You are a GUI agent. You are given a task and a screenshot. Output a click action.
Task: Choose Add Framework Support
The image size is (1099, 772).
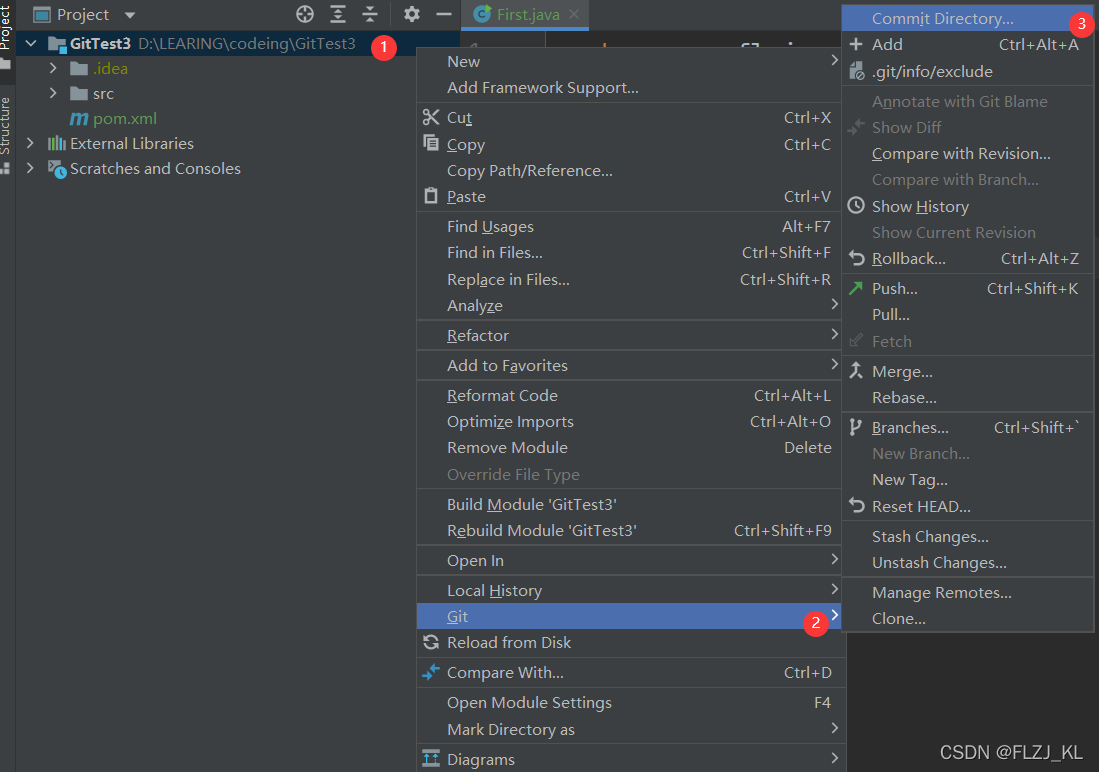pyautogui.click(x=542, y=88)
